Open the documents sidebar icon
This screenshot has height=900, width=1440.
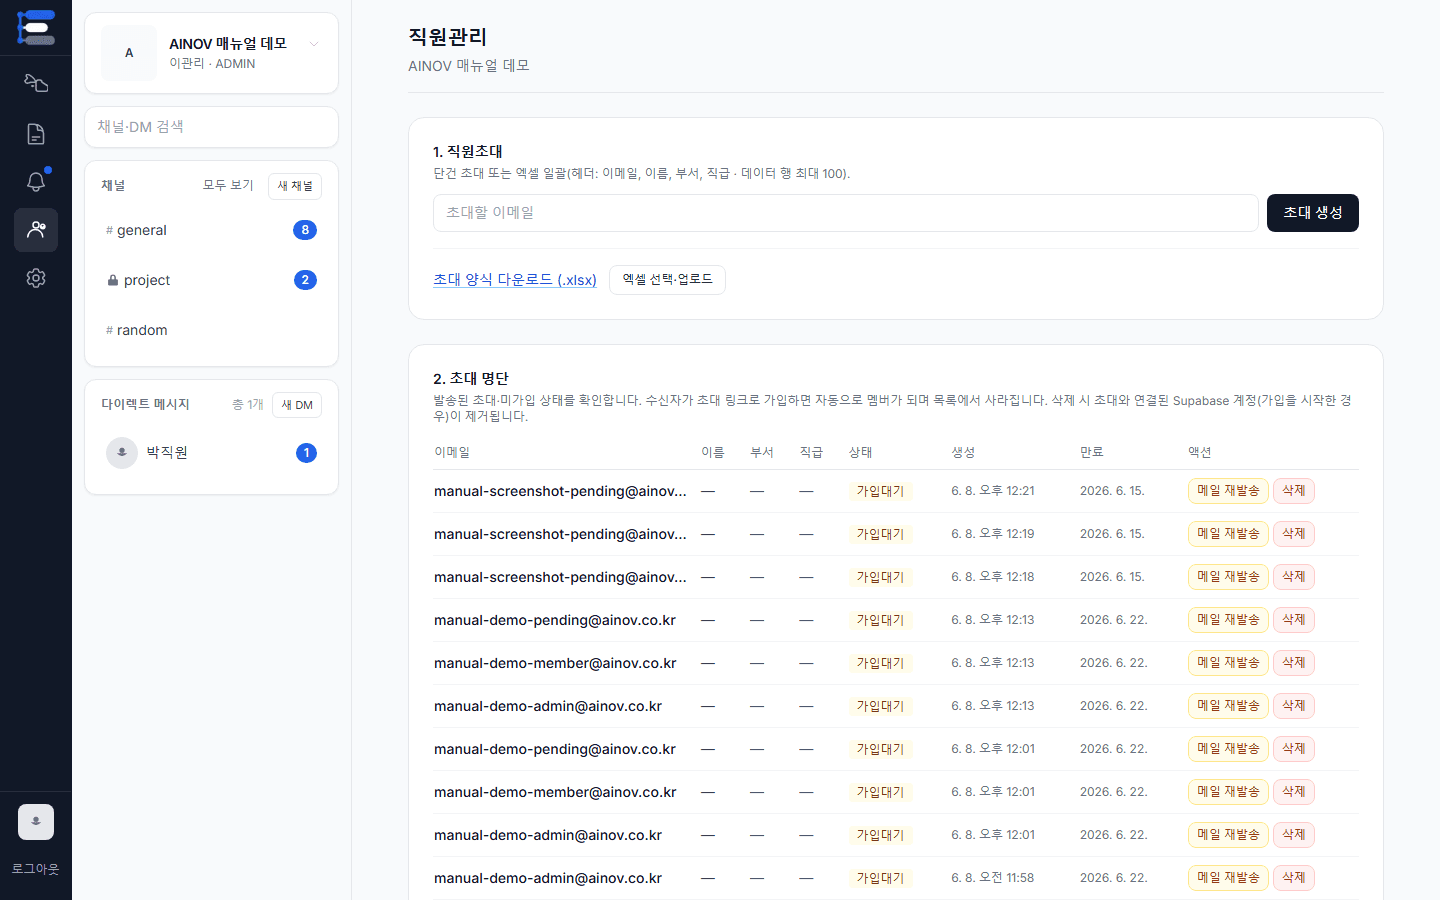pyautogui.click(x=36, y=134)
